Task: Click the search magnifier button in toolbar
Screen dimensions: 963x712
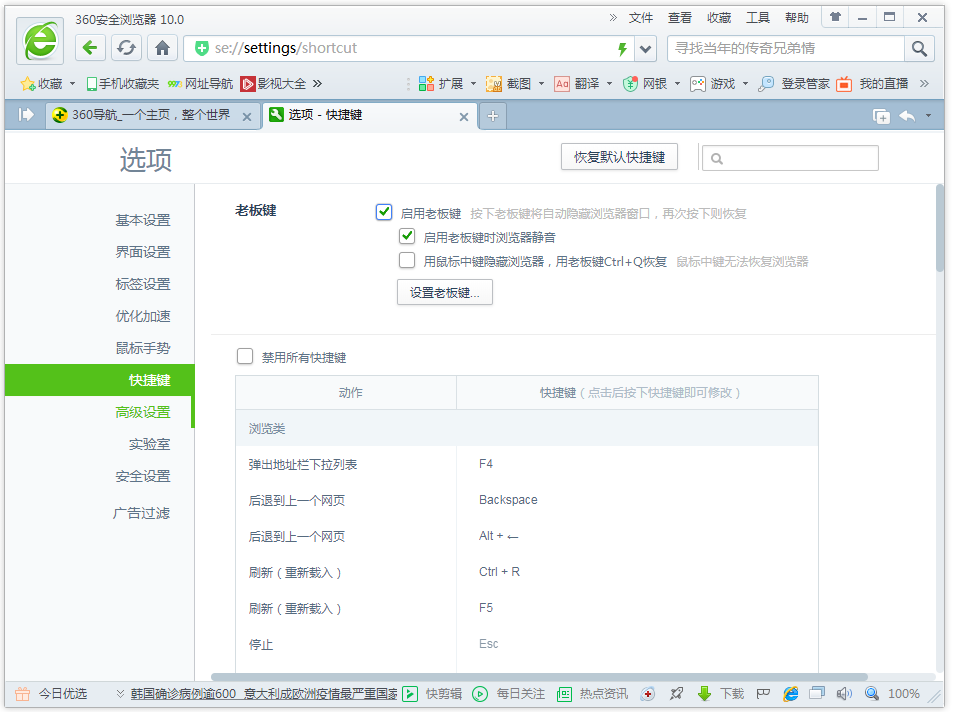Action: pos(918,48)
